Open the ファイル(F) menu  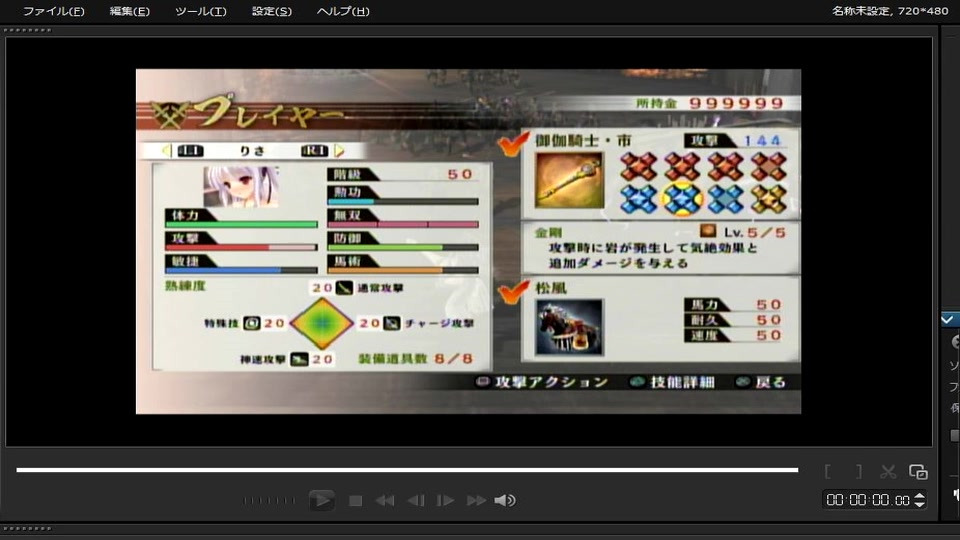tap(54, 11)
